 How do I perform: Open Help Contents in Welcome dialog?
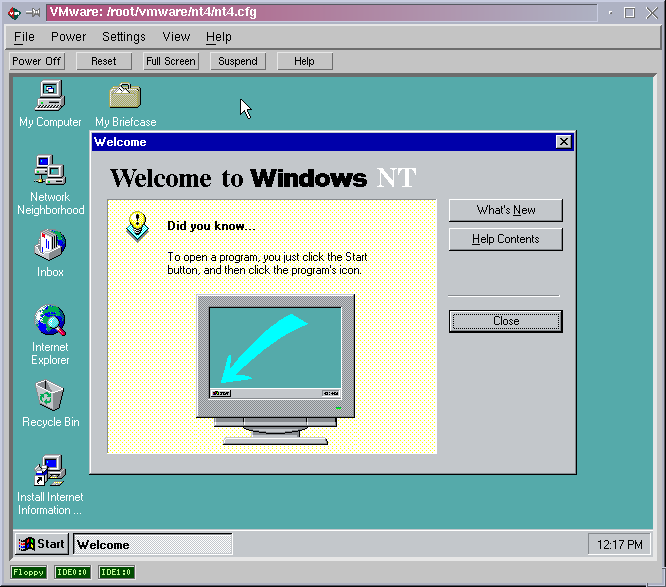point(506,239)
